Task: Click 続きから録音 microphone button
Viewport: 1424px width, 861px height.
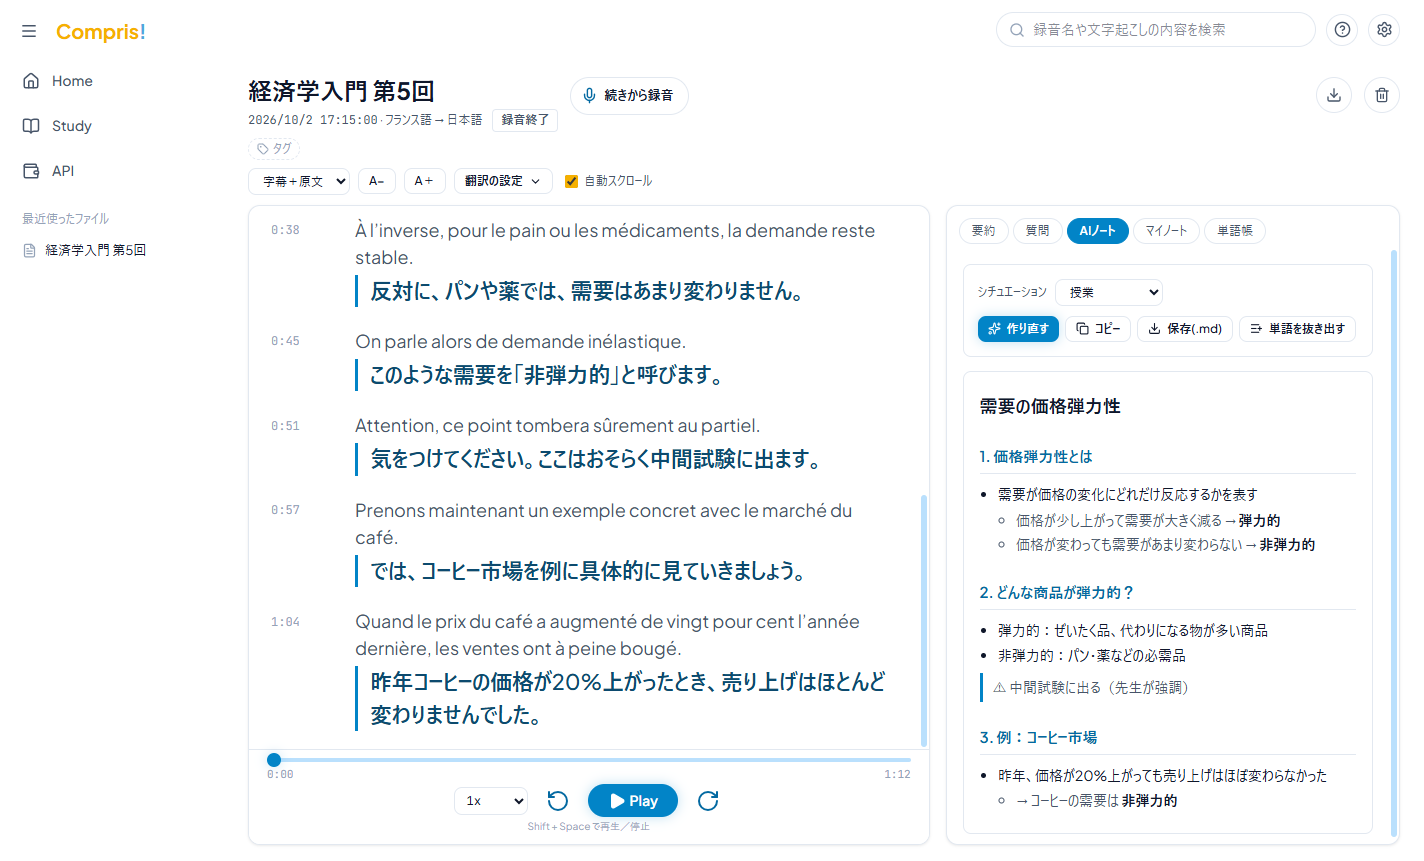Action: (x=629, y=95)
